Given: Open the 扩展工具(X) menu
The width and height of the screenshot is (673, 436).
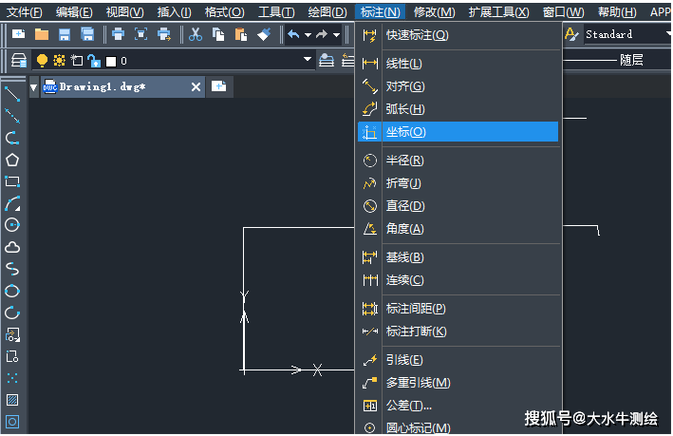Looking at the screenshot, I should [499, 12].
